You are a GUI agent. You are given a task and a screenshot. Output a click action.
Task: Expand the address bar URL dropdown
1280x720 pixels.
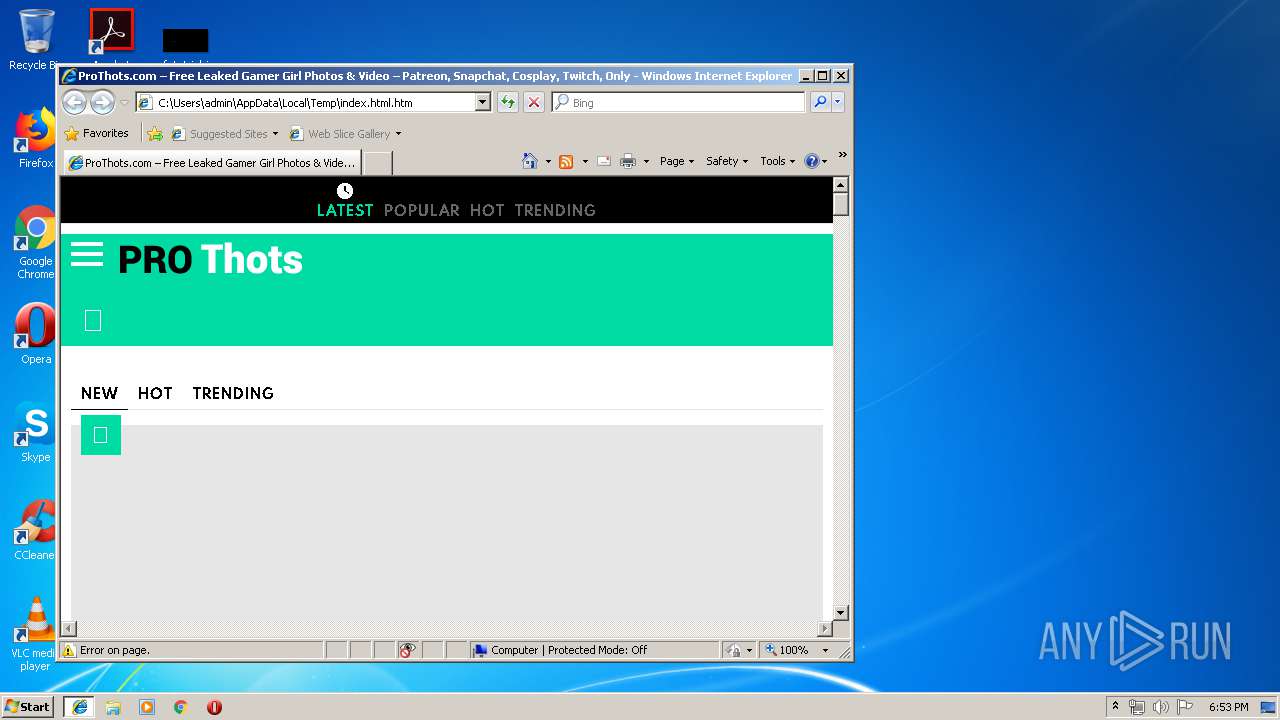coord(482,102)
